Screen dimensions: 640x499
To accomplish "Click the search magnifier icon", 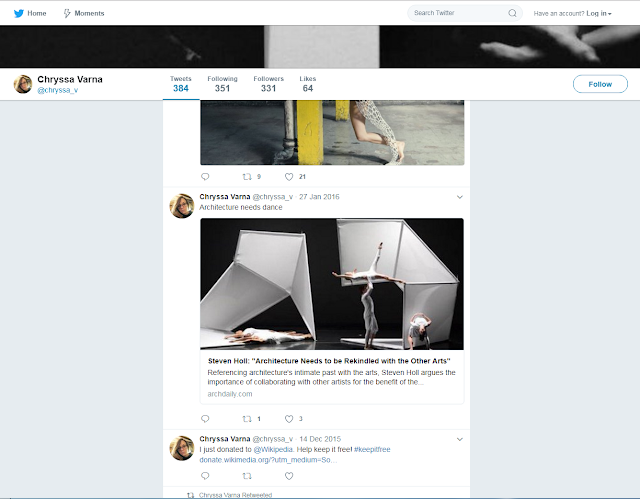I will pyautogui.click(x=512, y=13).
